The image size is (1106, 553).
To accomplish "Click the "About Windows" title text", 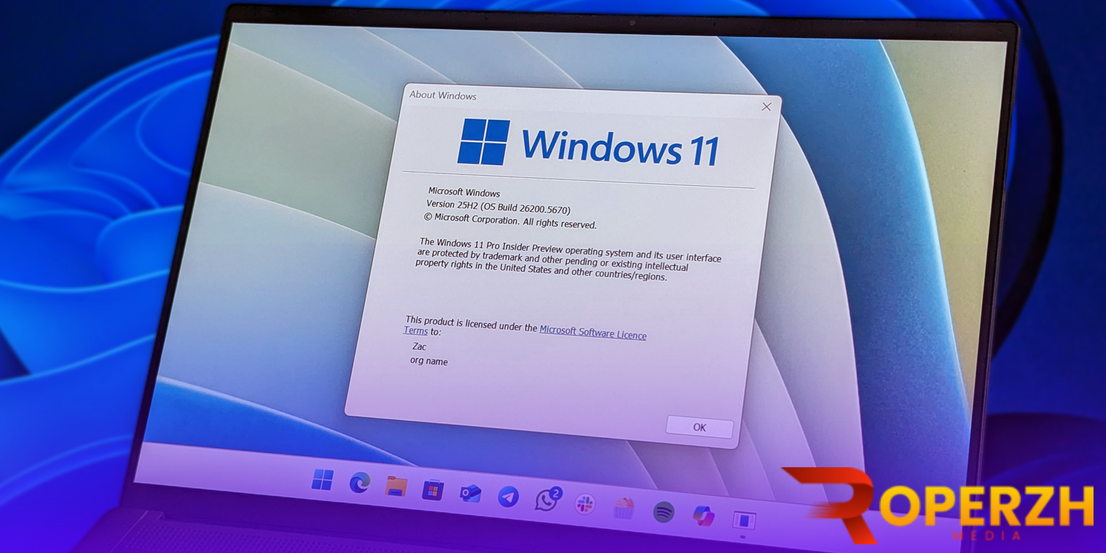I will coord(443,96).
